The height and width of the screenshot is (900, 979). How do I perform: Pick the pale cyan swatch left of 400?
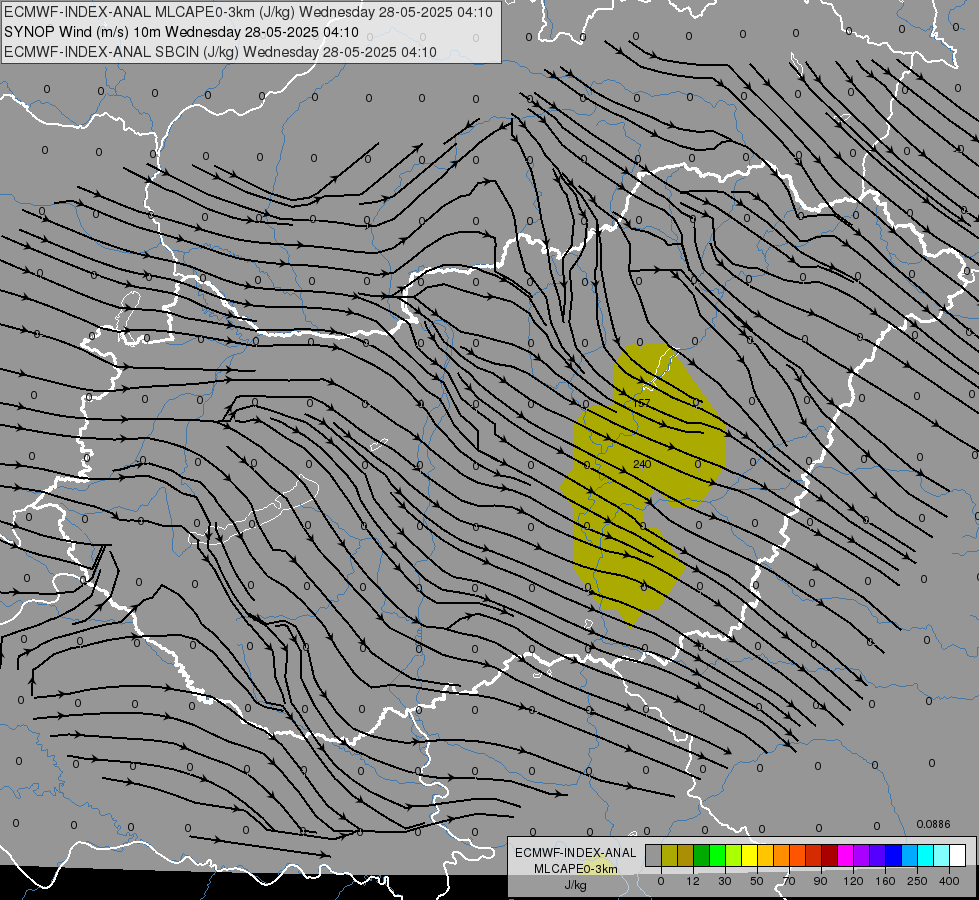942,855
